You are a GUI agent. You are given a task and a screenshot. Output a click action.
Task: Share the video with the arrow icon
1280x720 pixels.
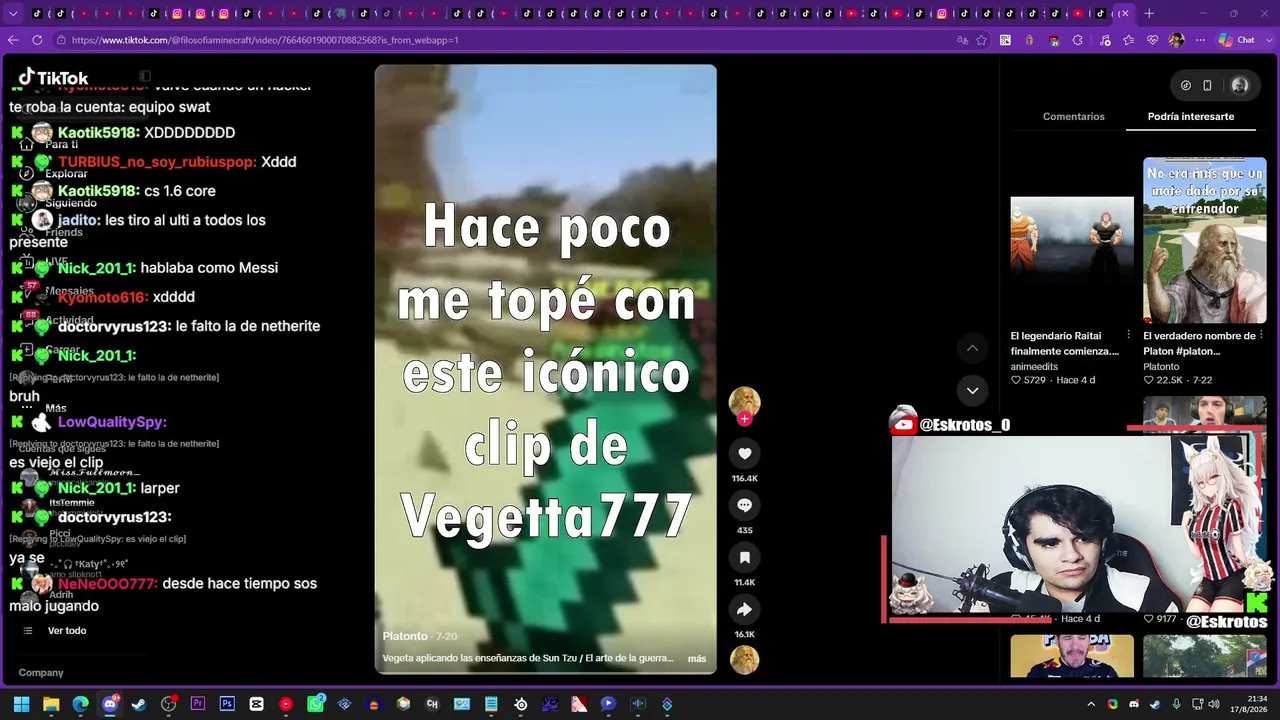(744, 609)
